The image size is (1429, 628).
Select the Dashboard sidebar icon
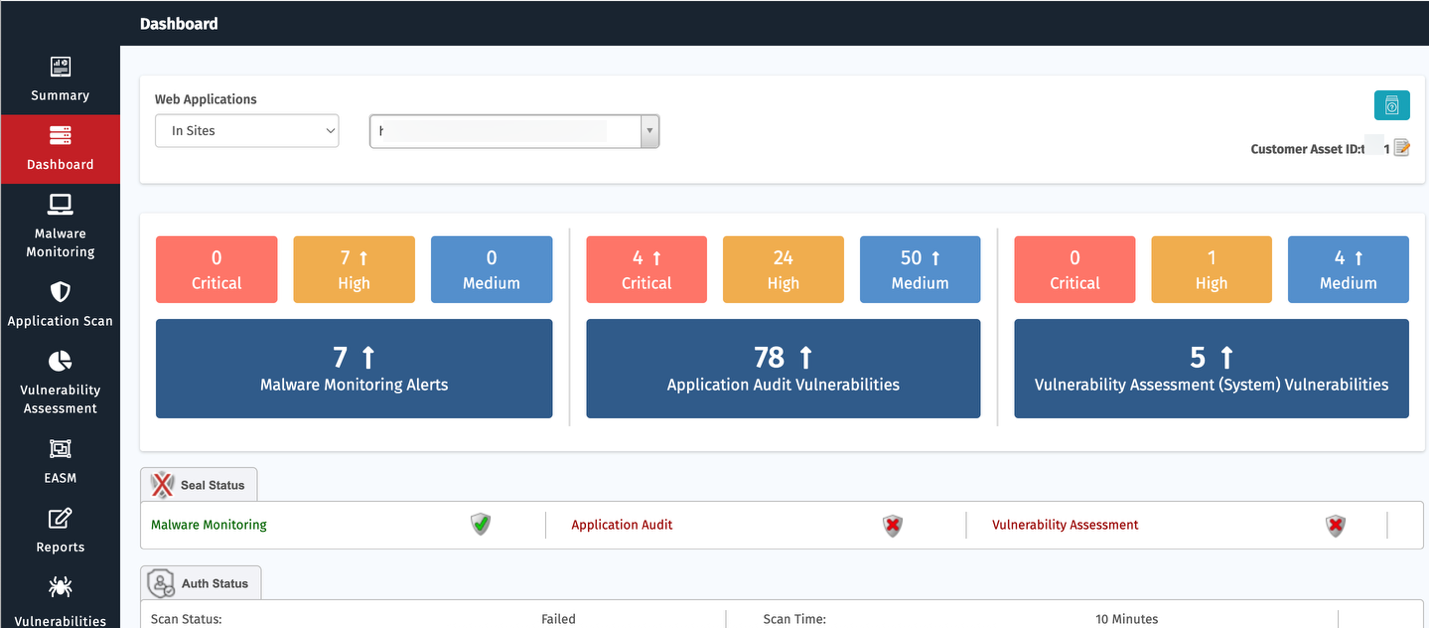coord(60,135)
